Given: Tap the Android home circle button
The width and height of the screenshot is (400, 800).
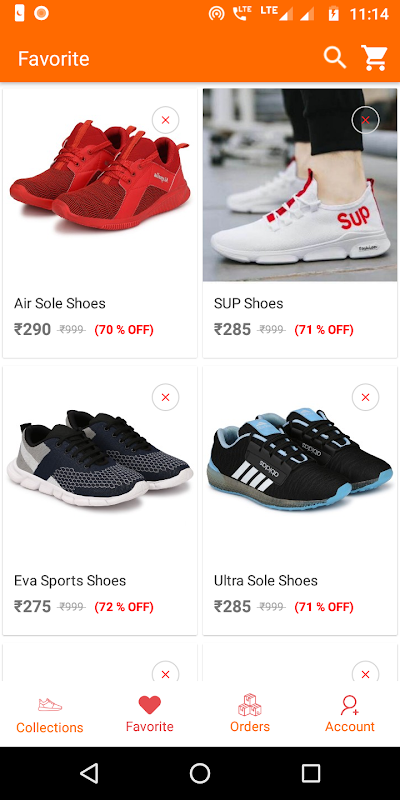Looking at the screenshot, I should click(x=200, y=773).
